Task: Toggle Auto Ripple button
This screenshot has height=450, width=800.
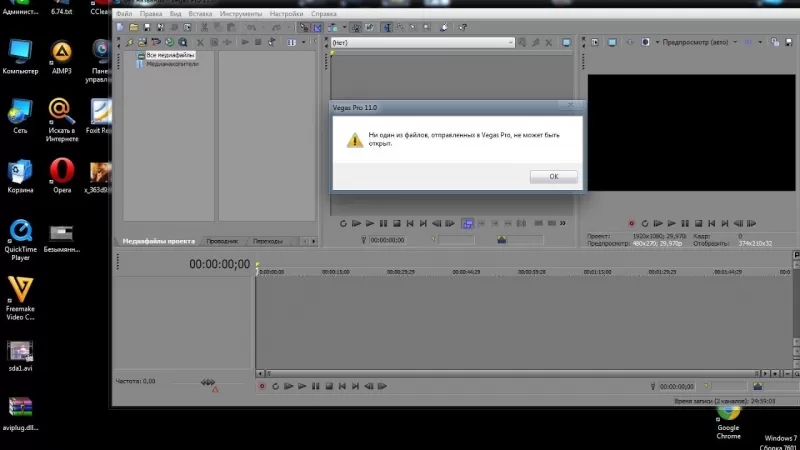Action: 333,27
